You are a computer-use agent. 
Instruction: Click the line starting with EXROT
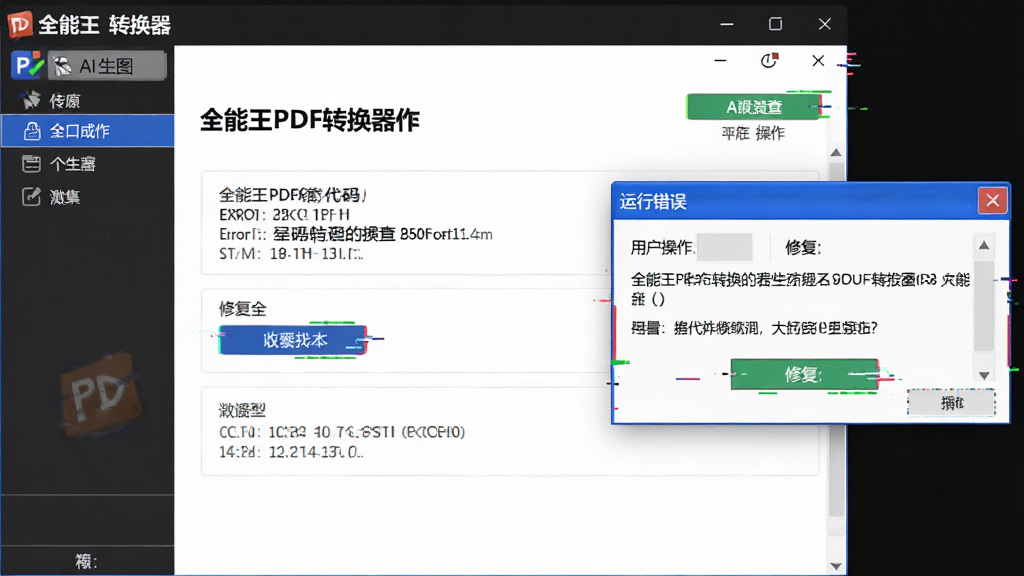[x=285, y=215]
